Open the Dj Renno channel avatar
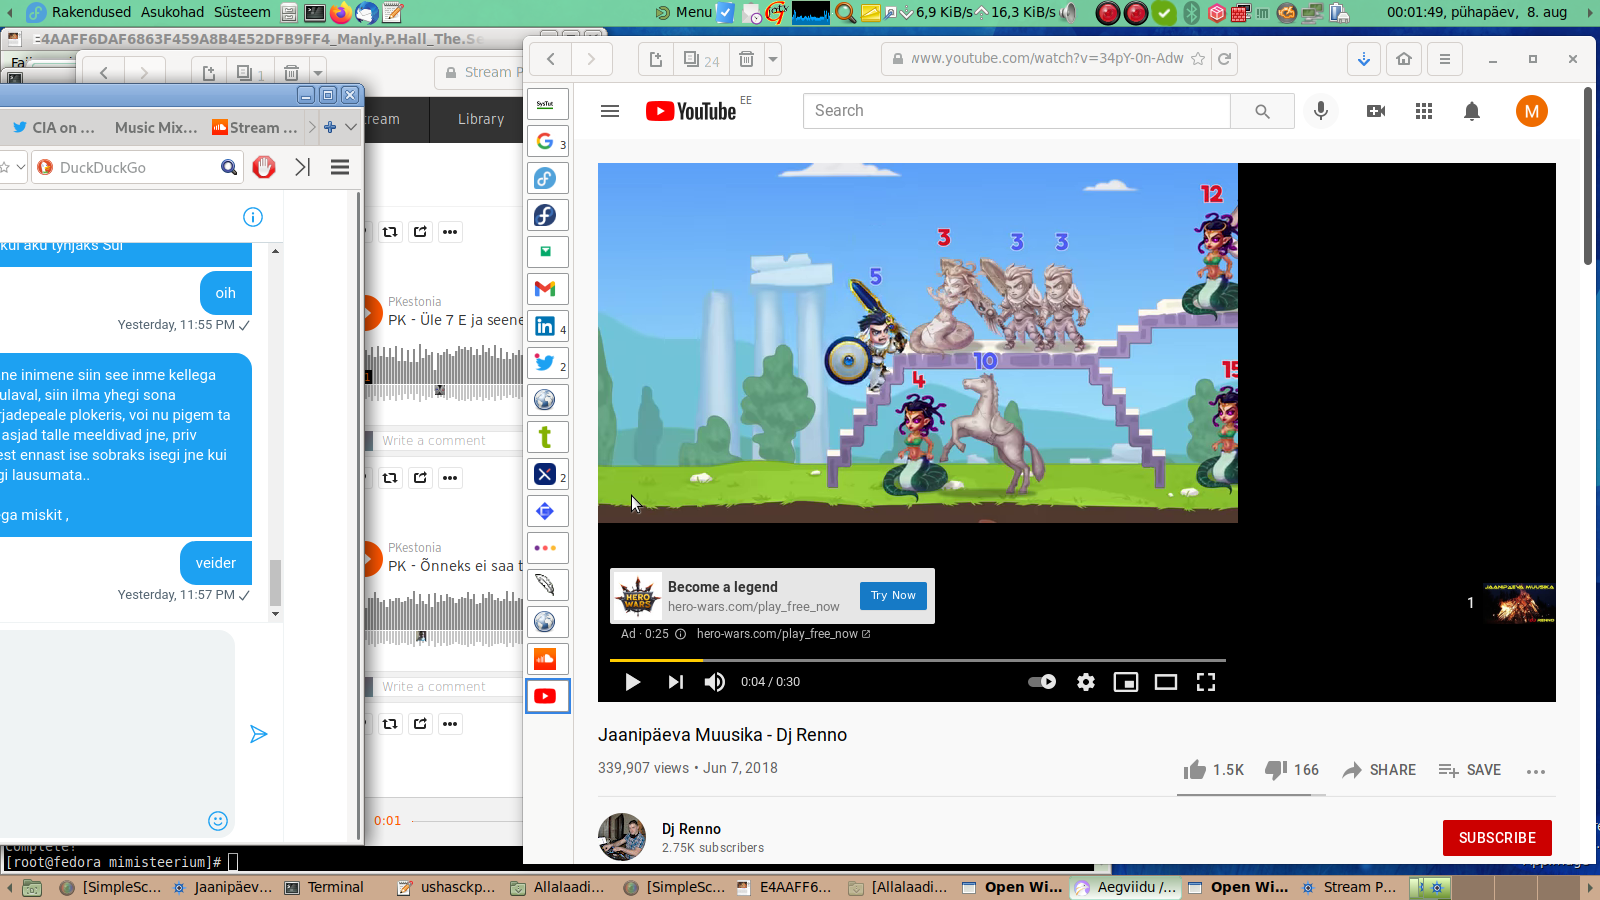 click(x=622, y=837)
